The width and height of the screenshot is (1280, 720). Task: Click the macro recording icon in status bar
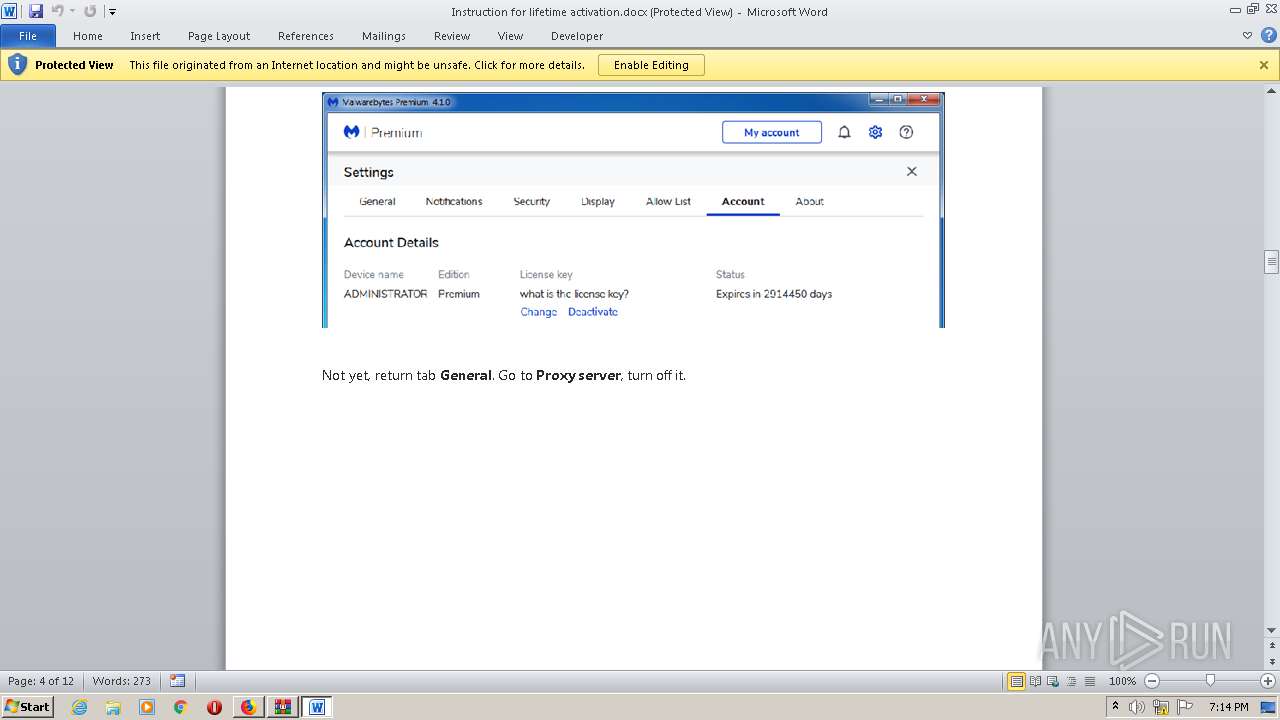point(178,681)
